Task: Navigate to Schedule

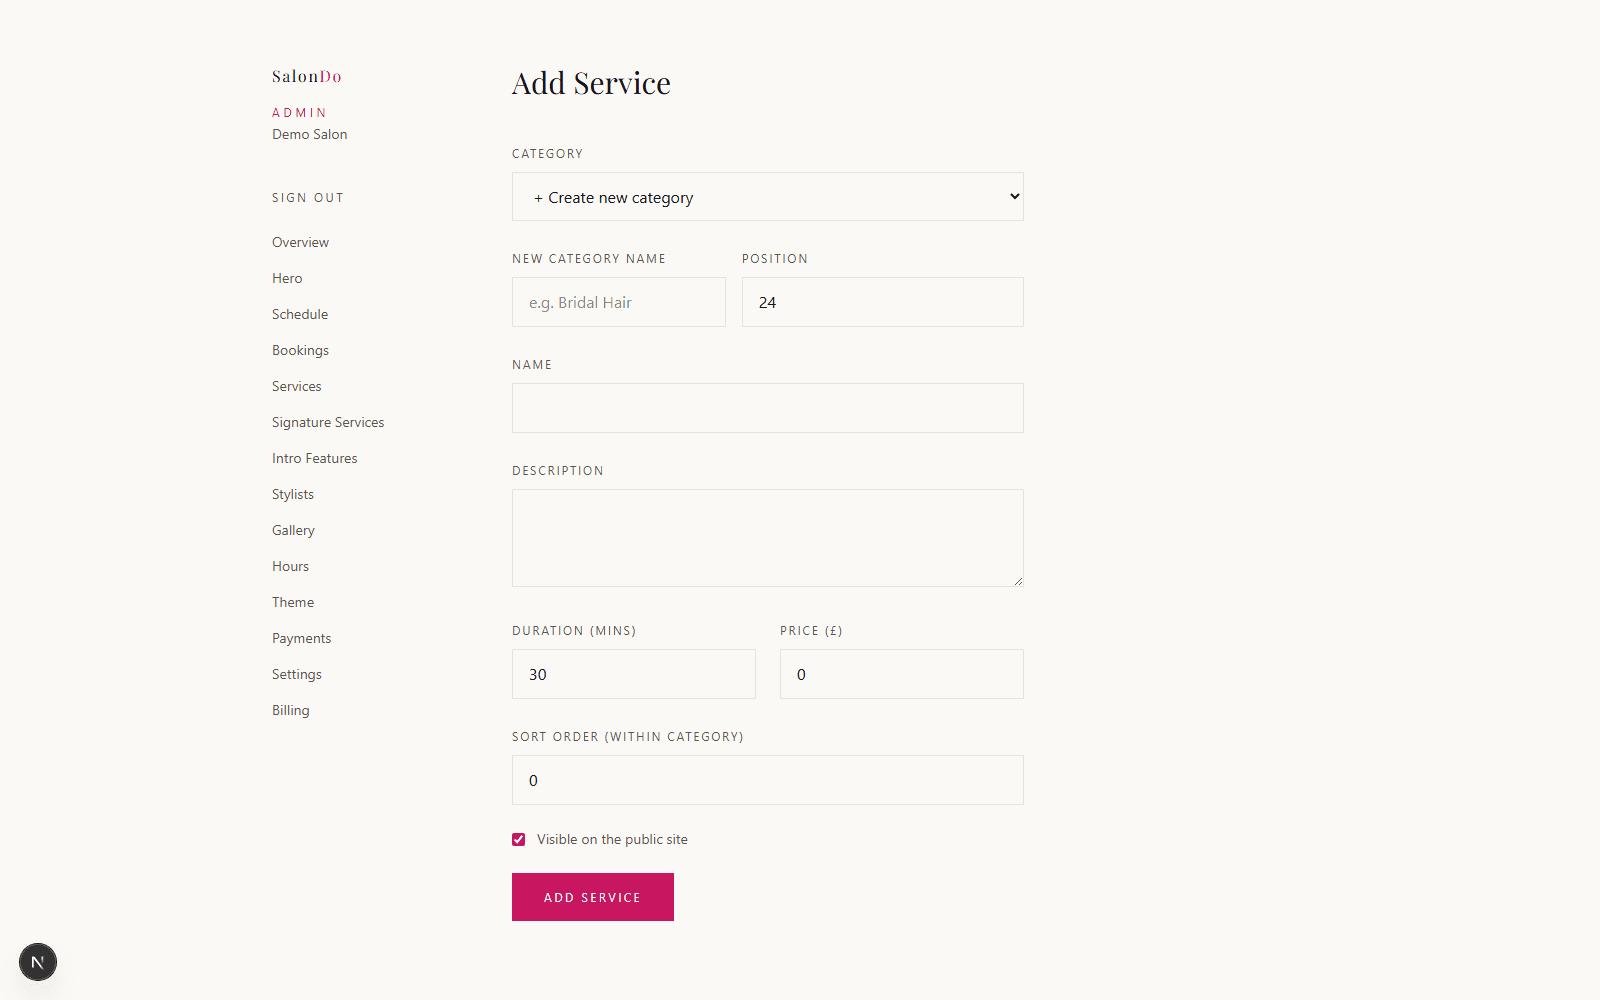Action: pyautogui.click(x=300, y=314)
